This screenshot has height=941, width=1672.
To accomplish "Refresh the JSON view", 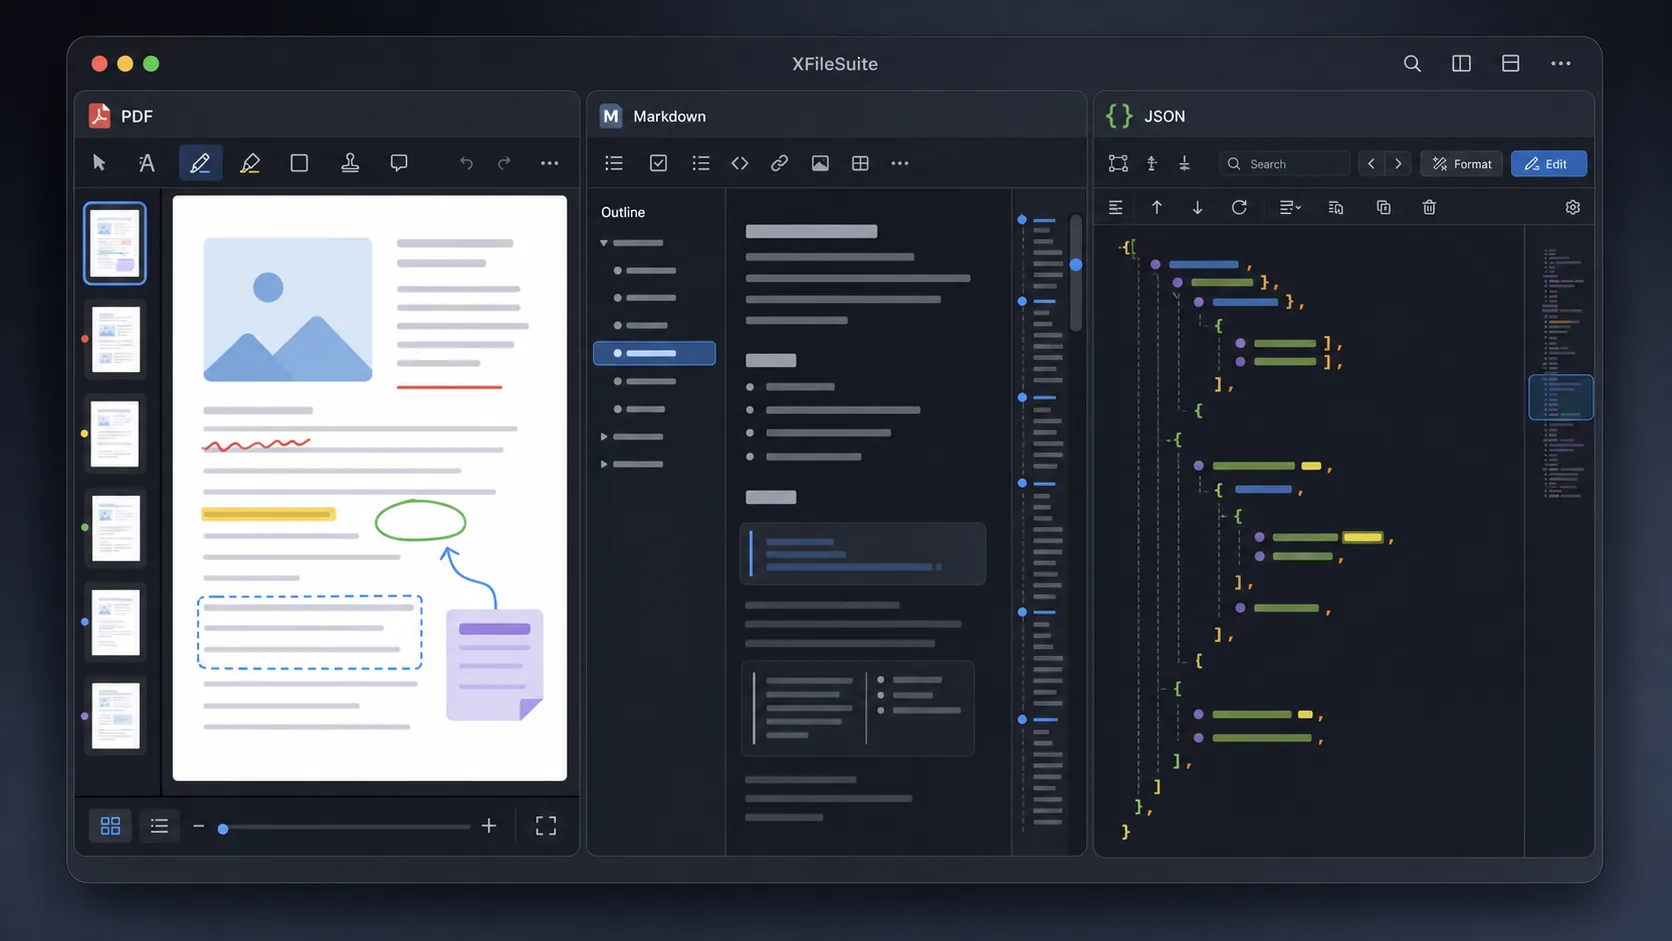I will click(x=1239, y=207).
